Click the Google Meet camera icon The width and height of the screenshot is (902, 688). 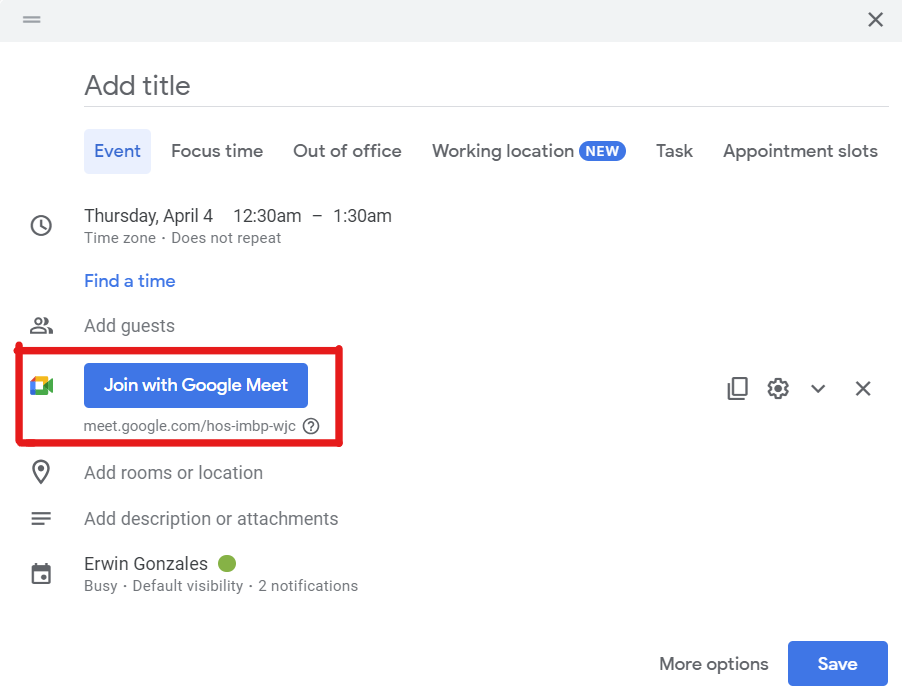41,385
